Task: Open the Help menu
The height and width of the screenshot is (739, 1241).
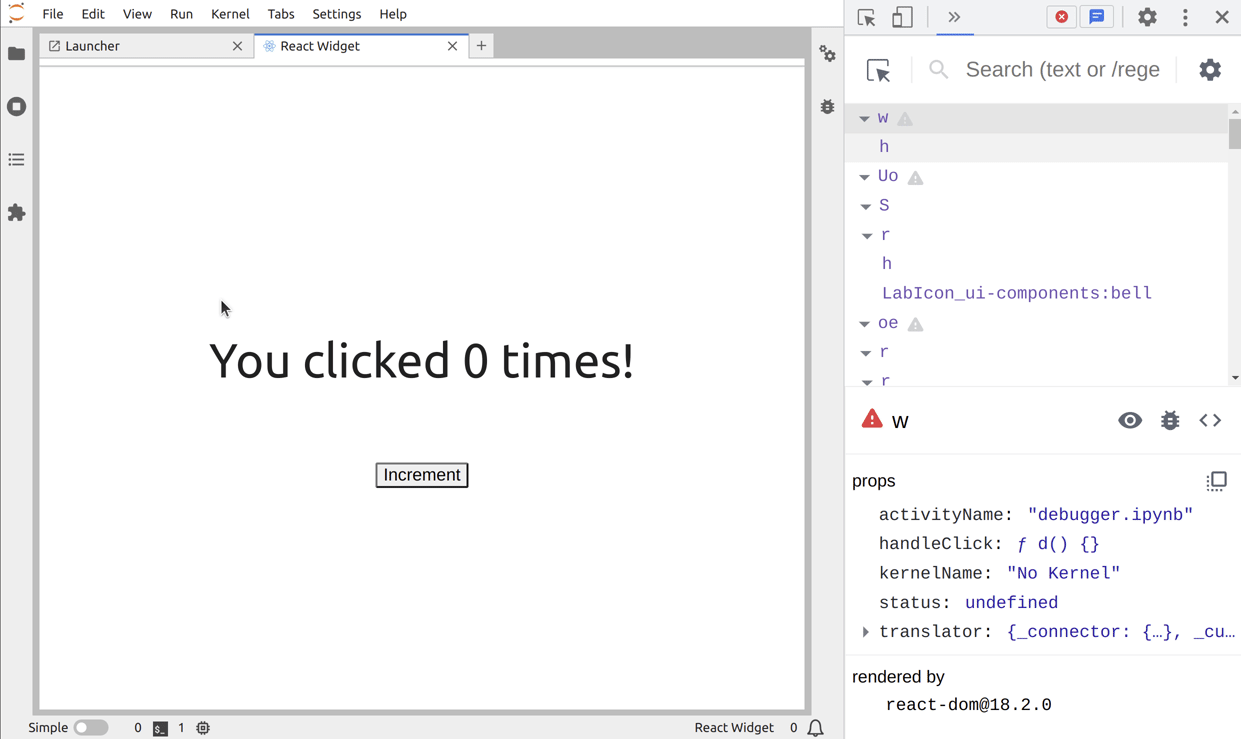Action: [393, 14]
